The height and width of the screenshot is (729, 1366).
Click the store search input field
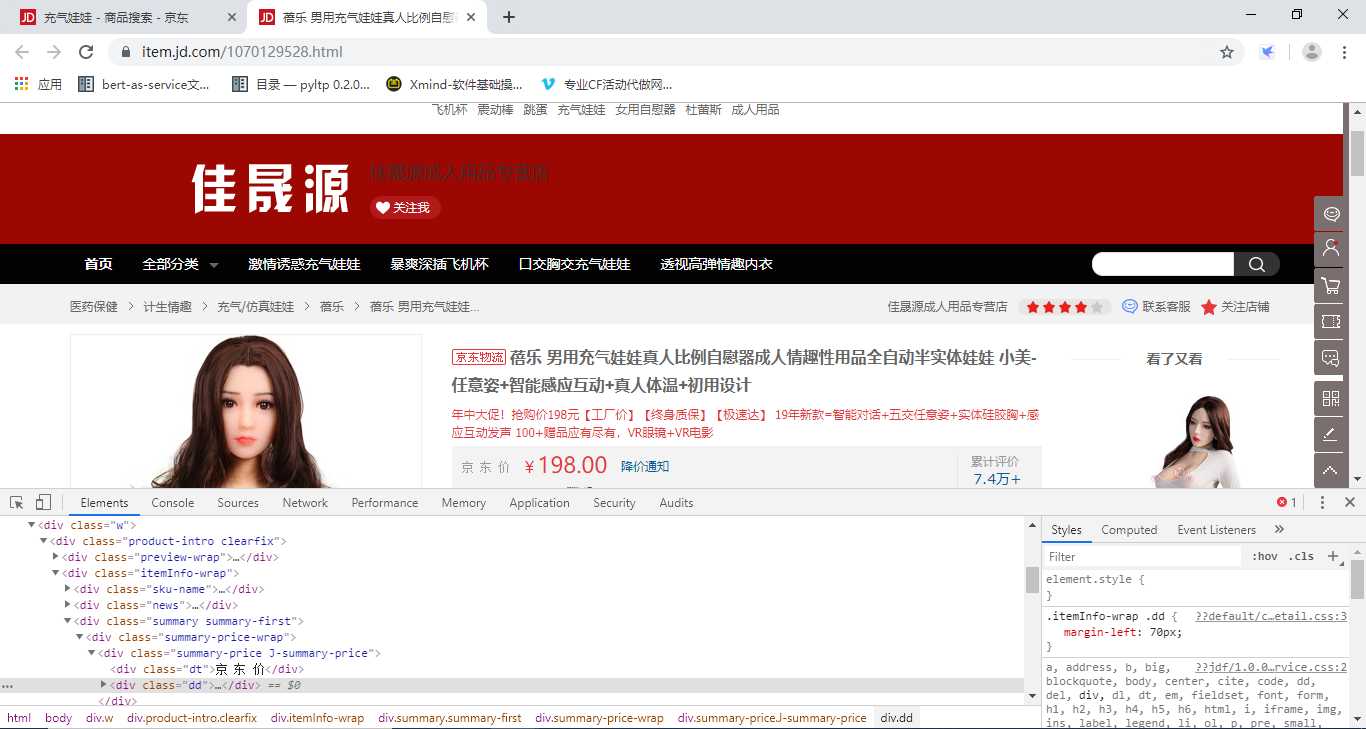tap(1163, 264)
